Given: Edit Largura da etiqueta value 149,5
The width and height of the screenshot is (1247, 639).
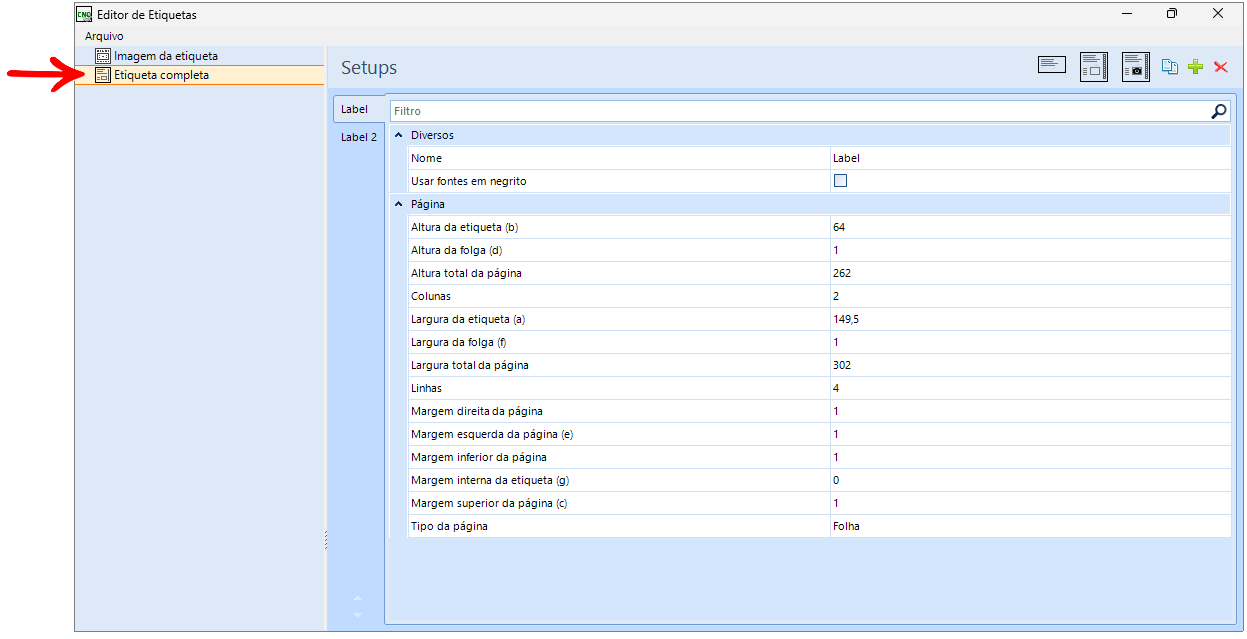Looking at the screenshot, I should (1030, 319).
